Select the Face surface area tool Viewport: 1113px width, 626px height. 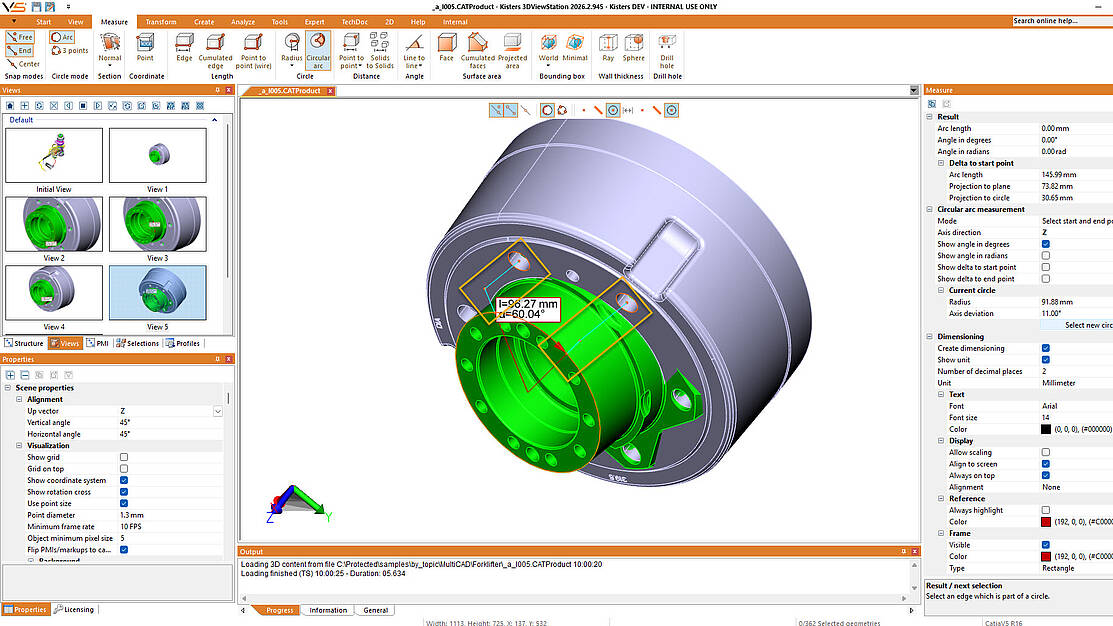[446, 48]
